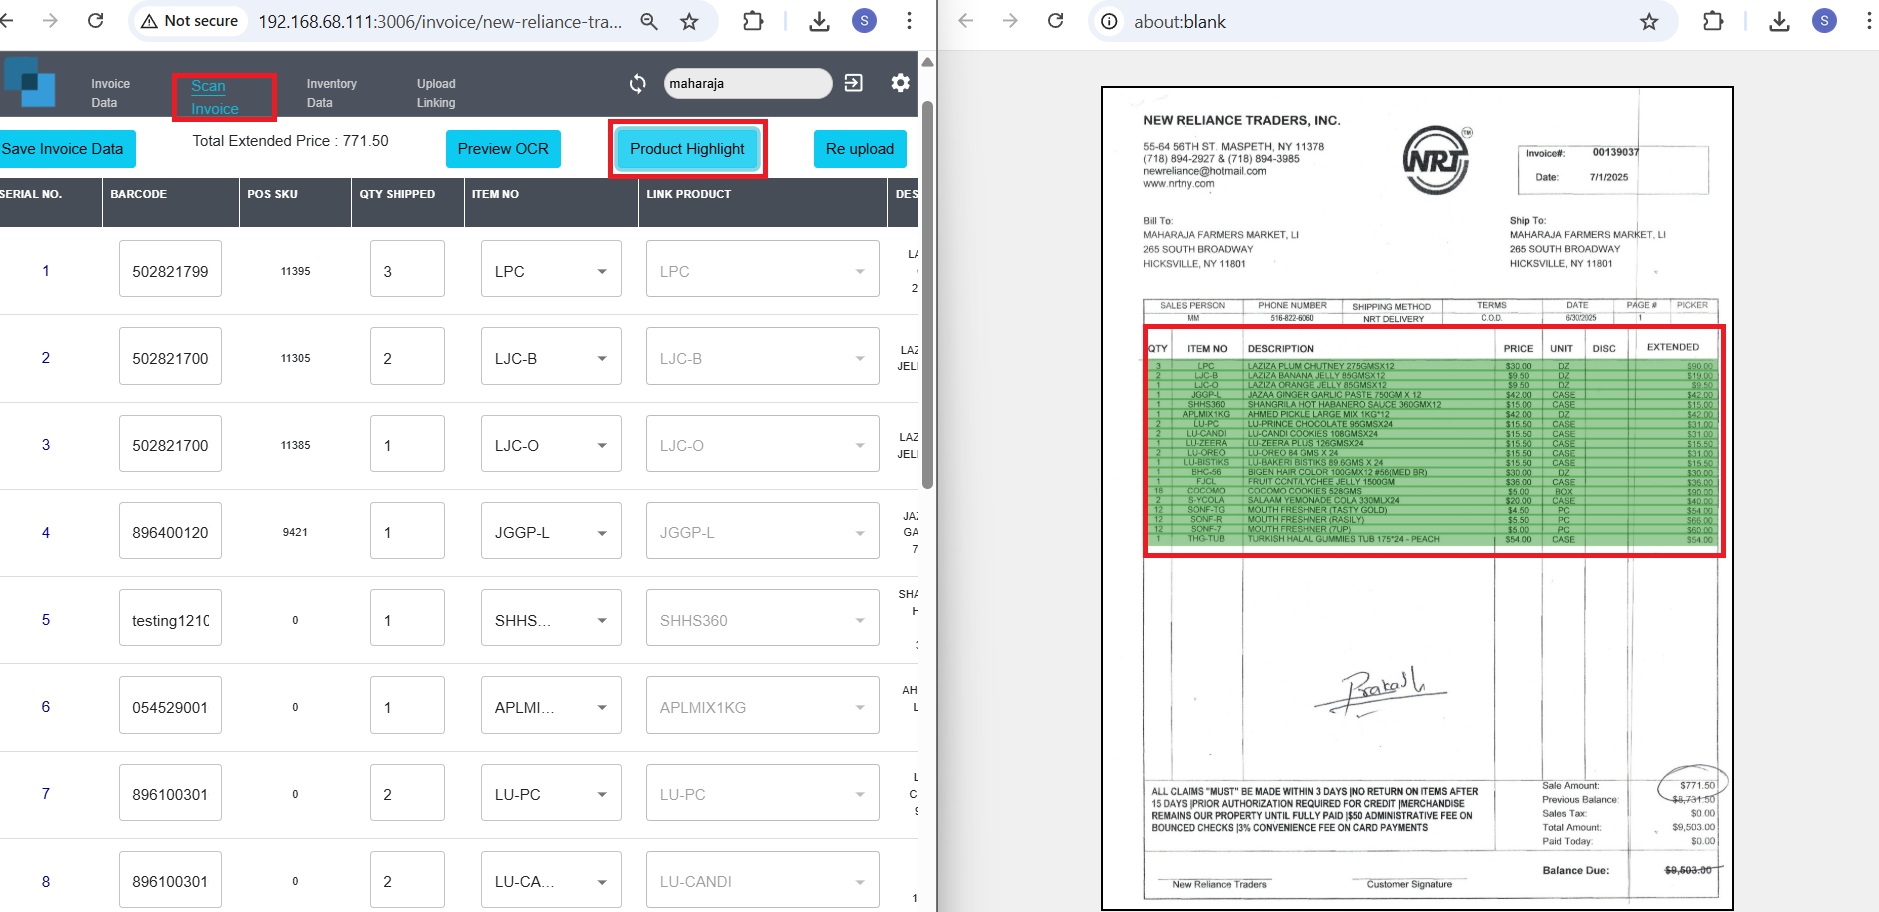
Task: Open the LPC link product dropdown
Action: tap(762, 269)
